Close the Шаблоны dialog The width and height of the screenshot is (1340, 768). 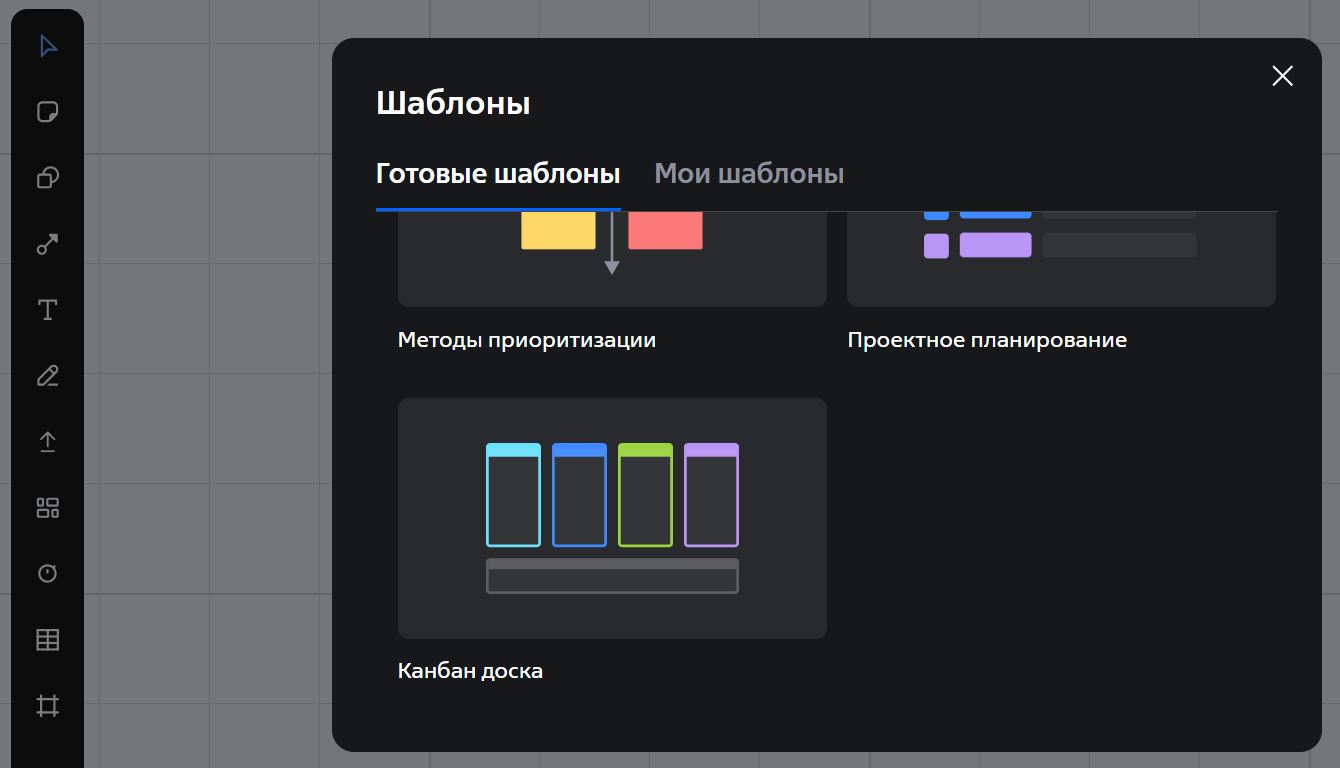pos(1282,76)
